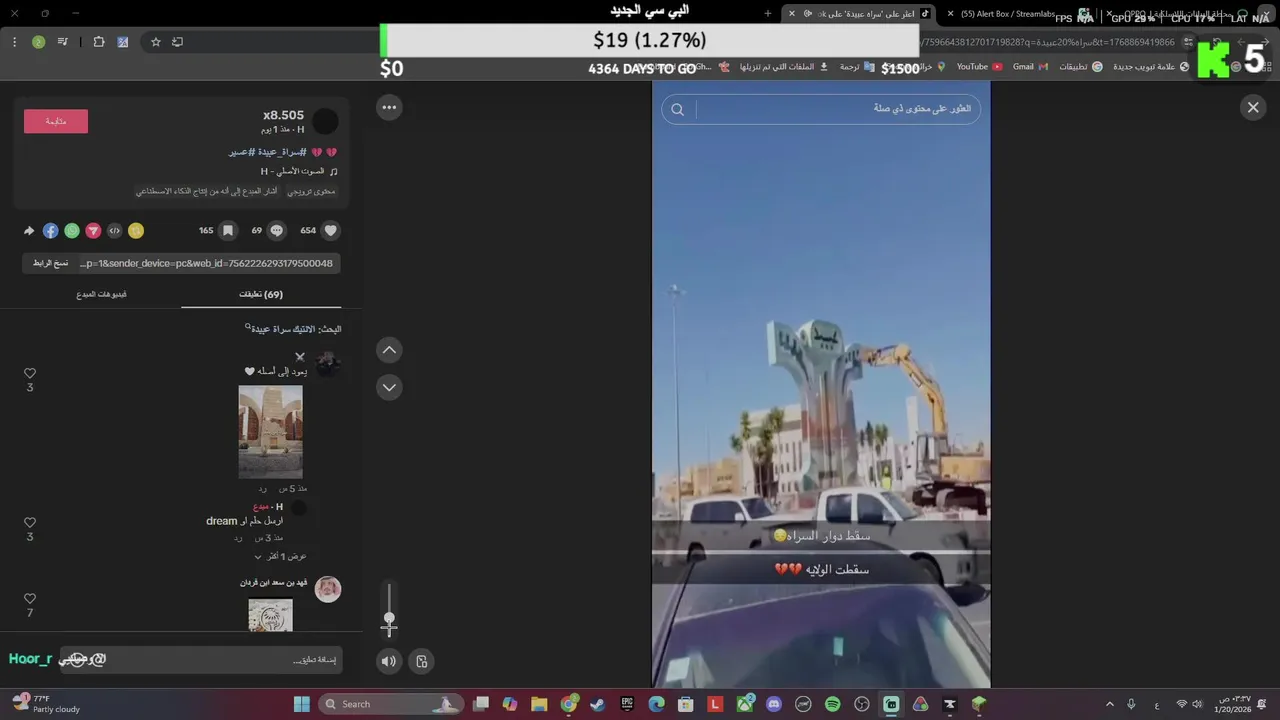Open Discord from the taskbar

coord(773,704)
